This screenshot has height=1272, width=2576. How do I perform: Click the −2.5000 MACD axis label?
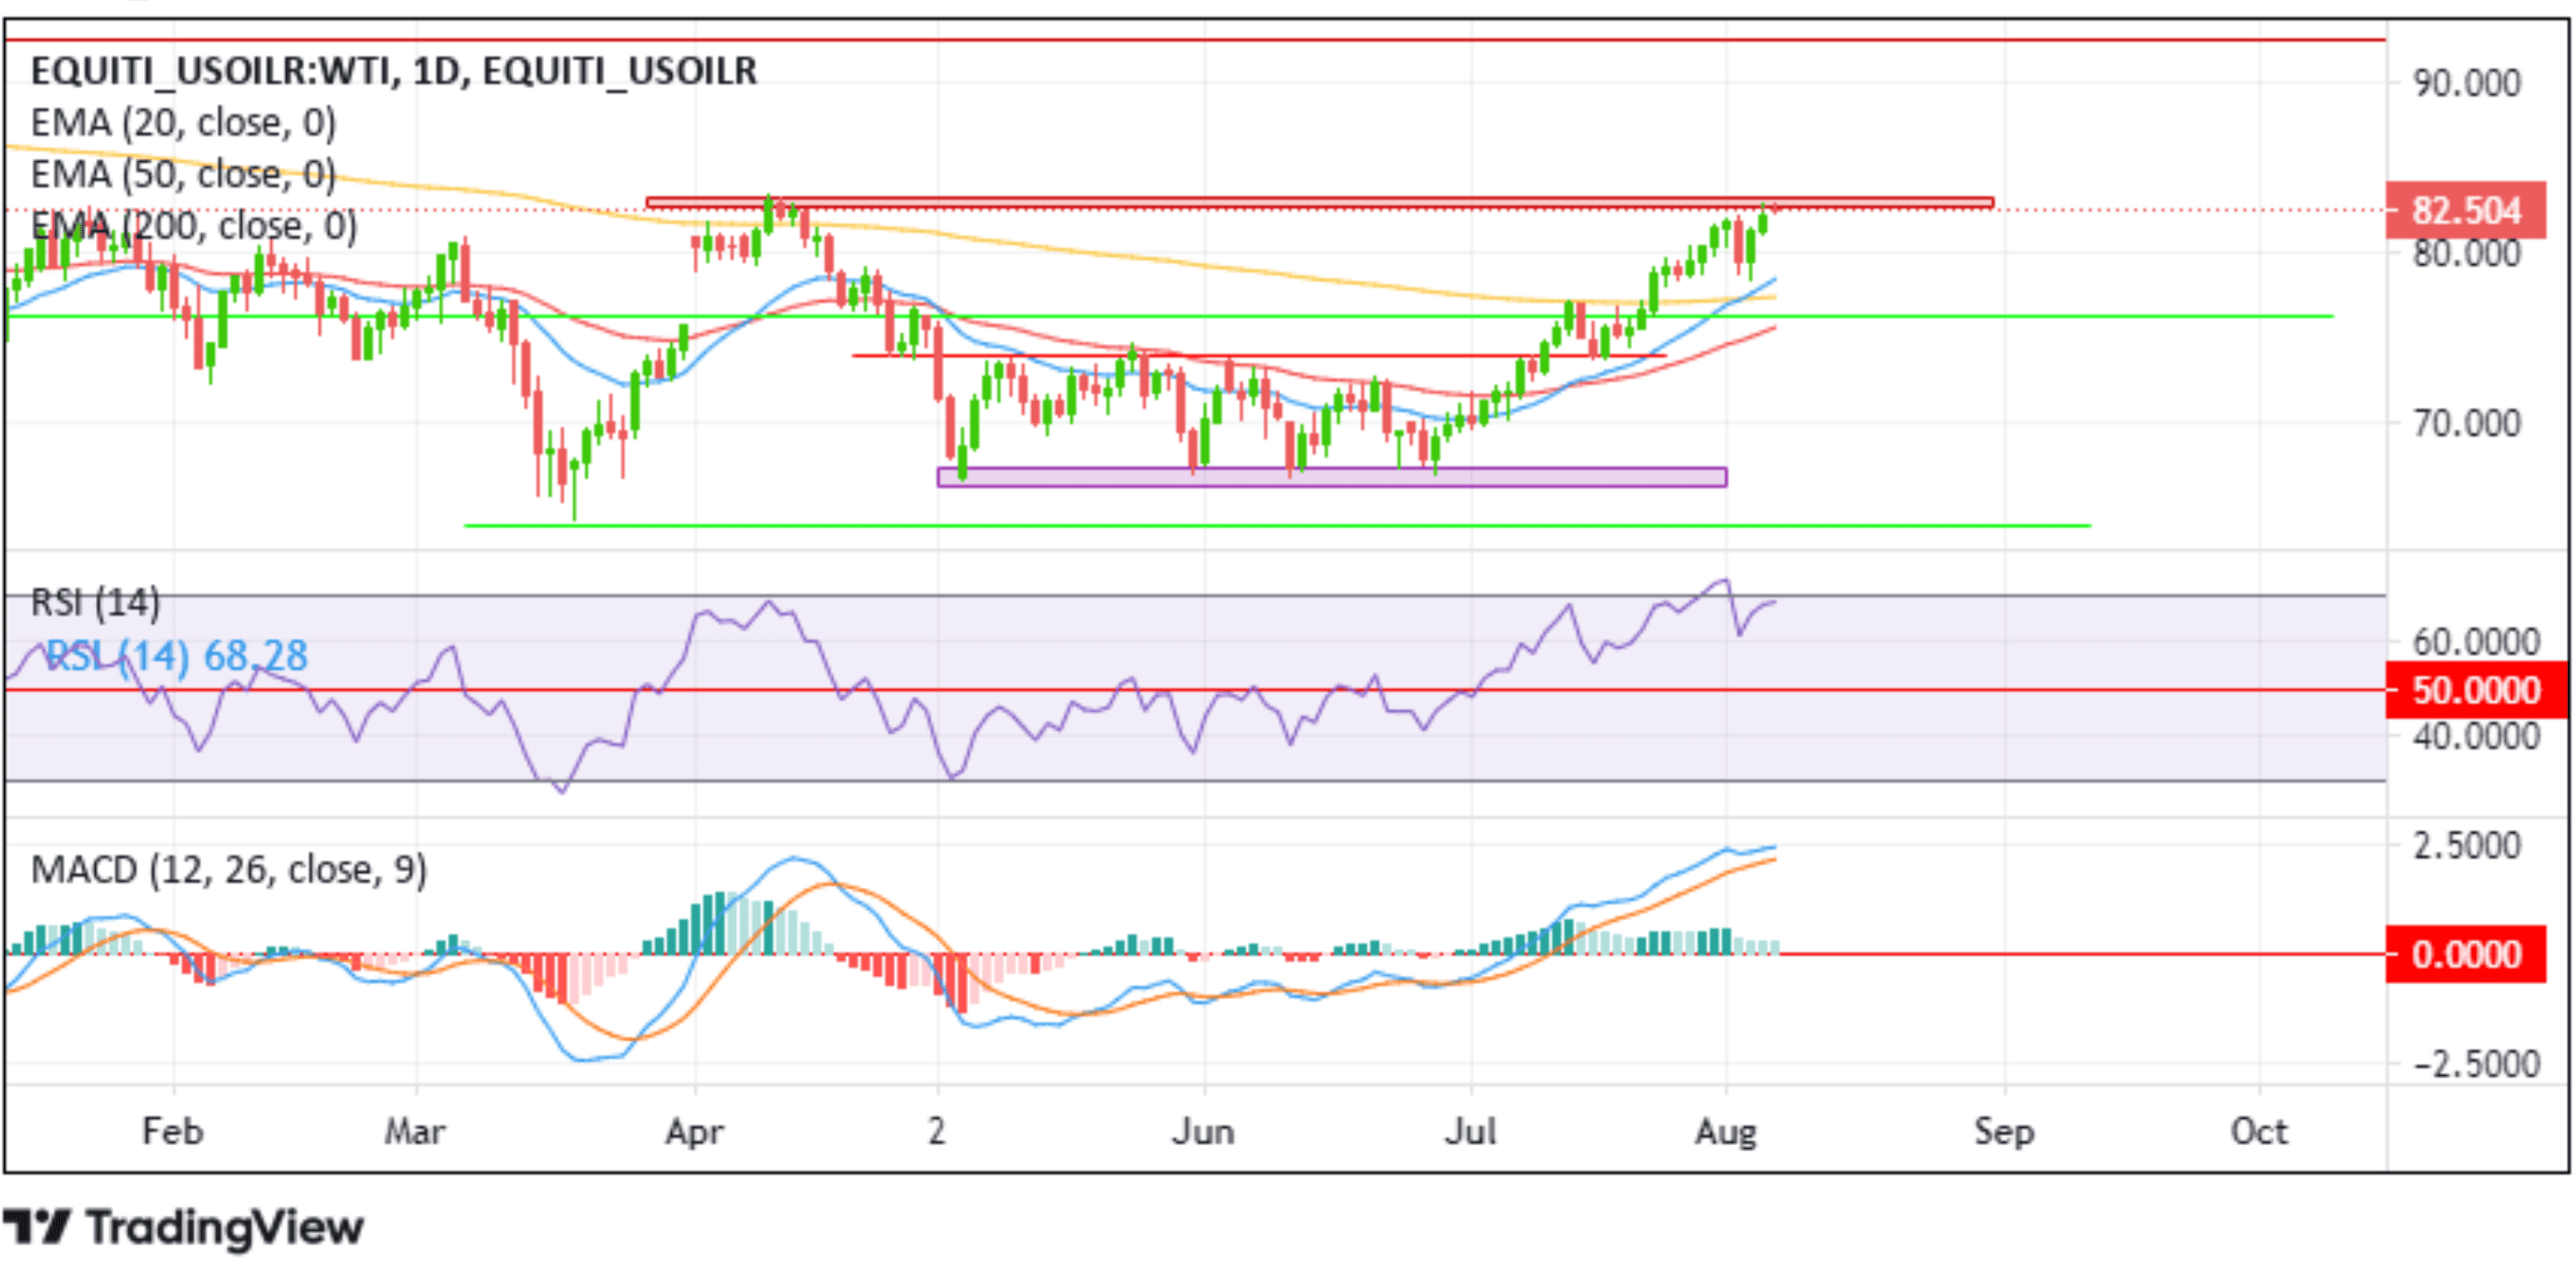(x=2475, y=1064)
